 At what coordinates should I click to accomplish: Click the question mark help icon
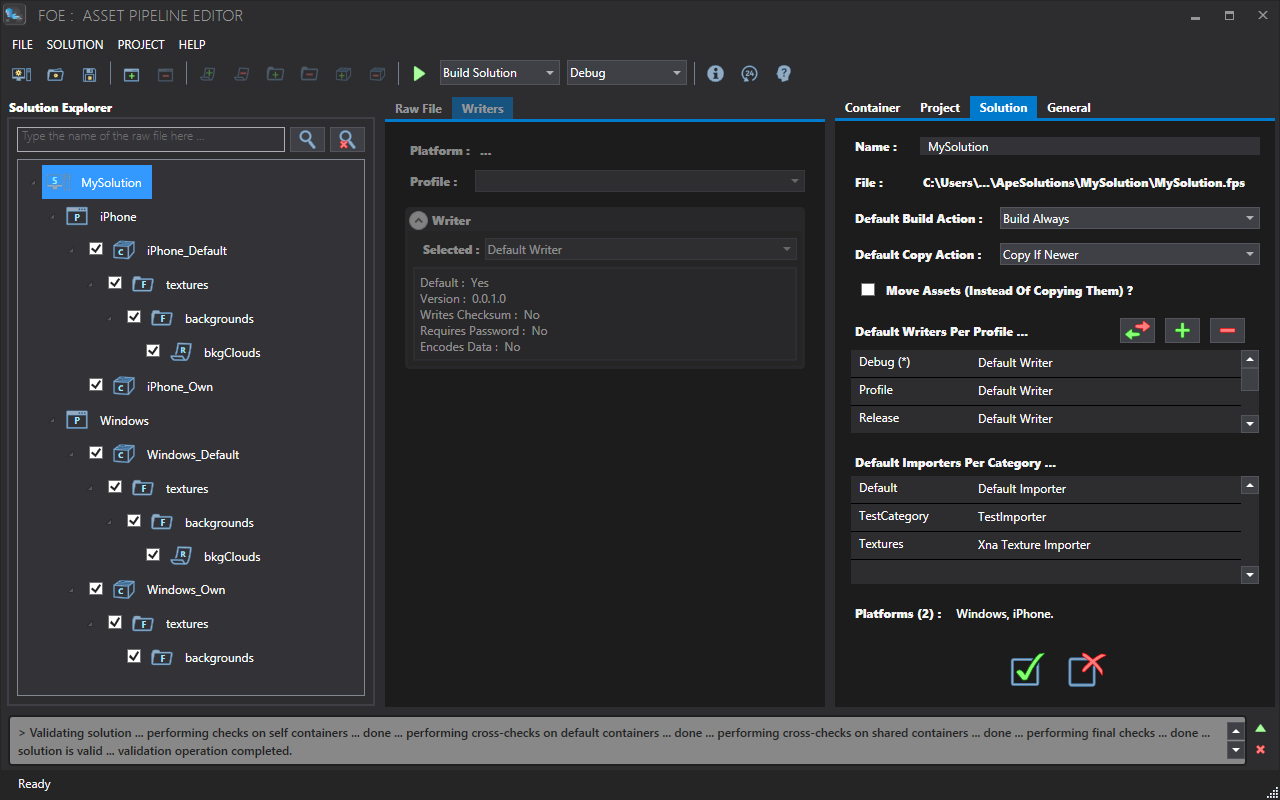[x=784, y=73]
